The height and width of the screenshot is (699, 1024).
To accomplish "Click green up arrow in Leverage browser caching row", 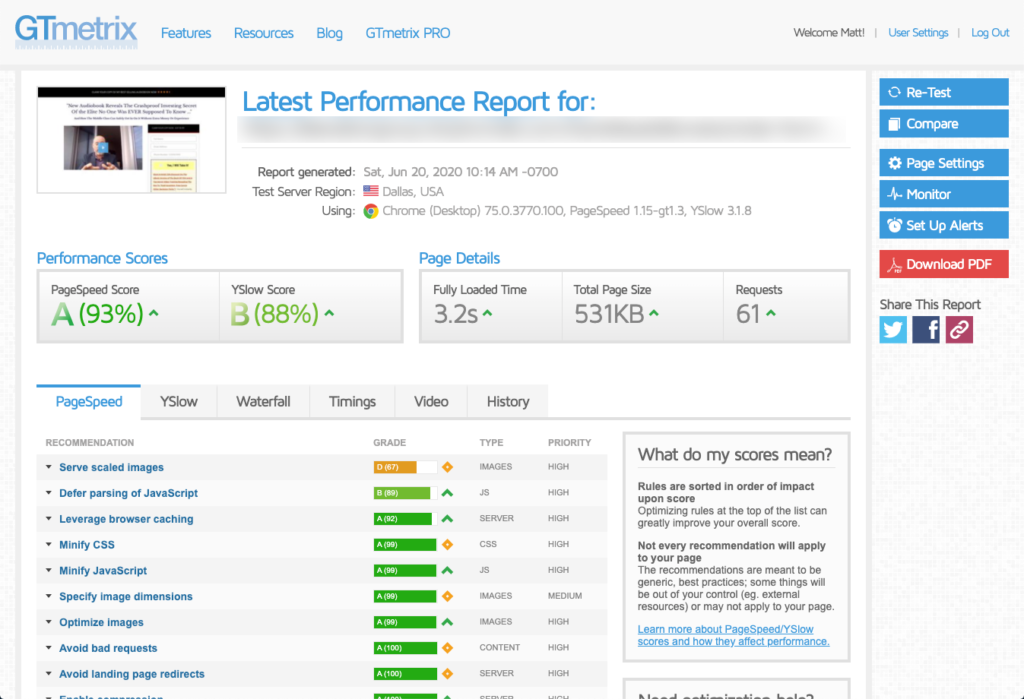I will tap(447, 519).
